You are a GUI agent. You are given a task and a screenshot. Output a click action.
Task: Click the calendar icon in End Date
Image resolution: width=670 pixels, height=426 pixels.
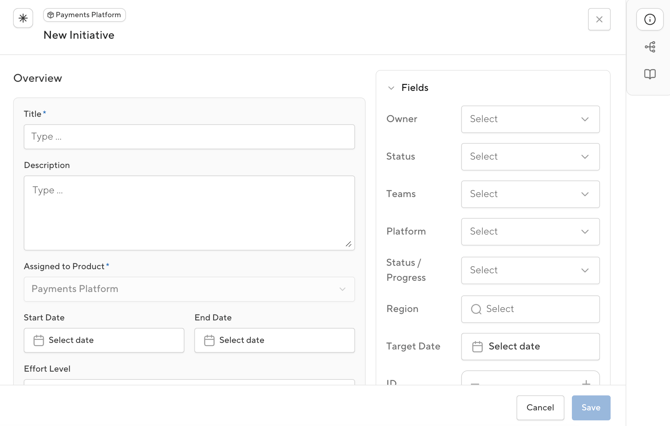pyautogui.click(x=209, y=341)
